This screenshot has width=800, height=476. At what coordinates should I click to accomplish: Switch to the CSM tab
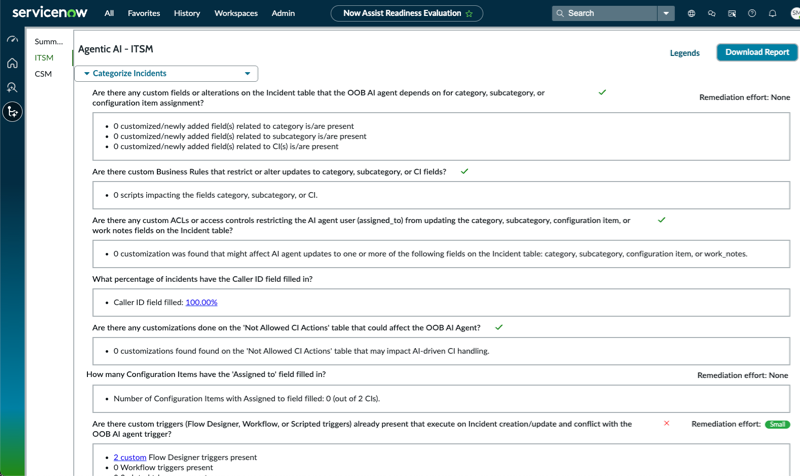[43, 74]
